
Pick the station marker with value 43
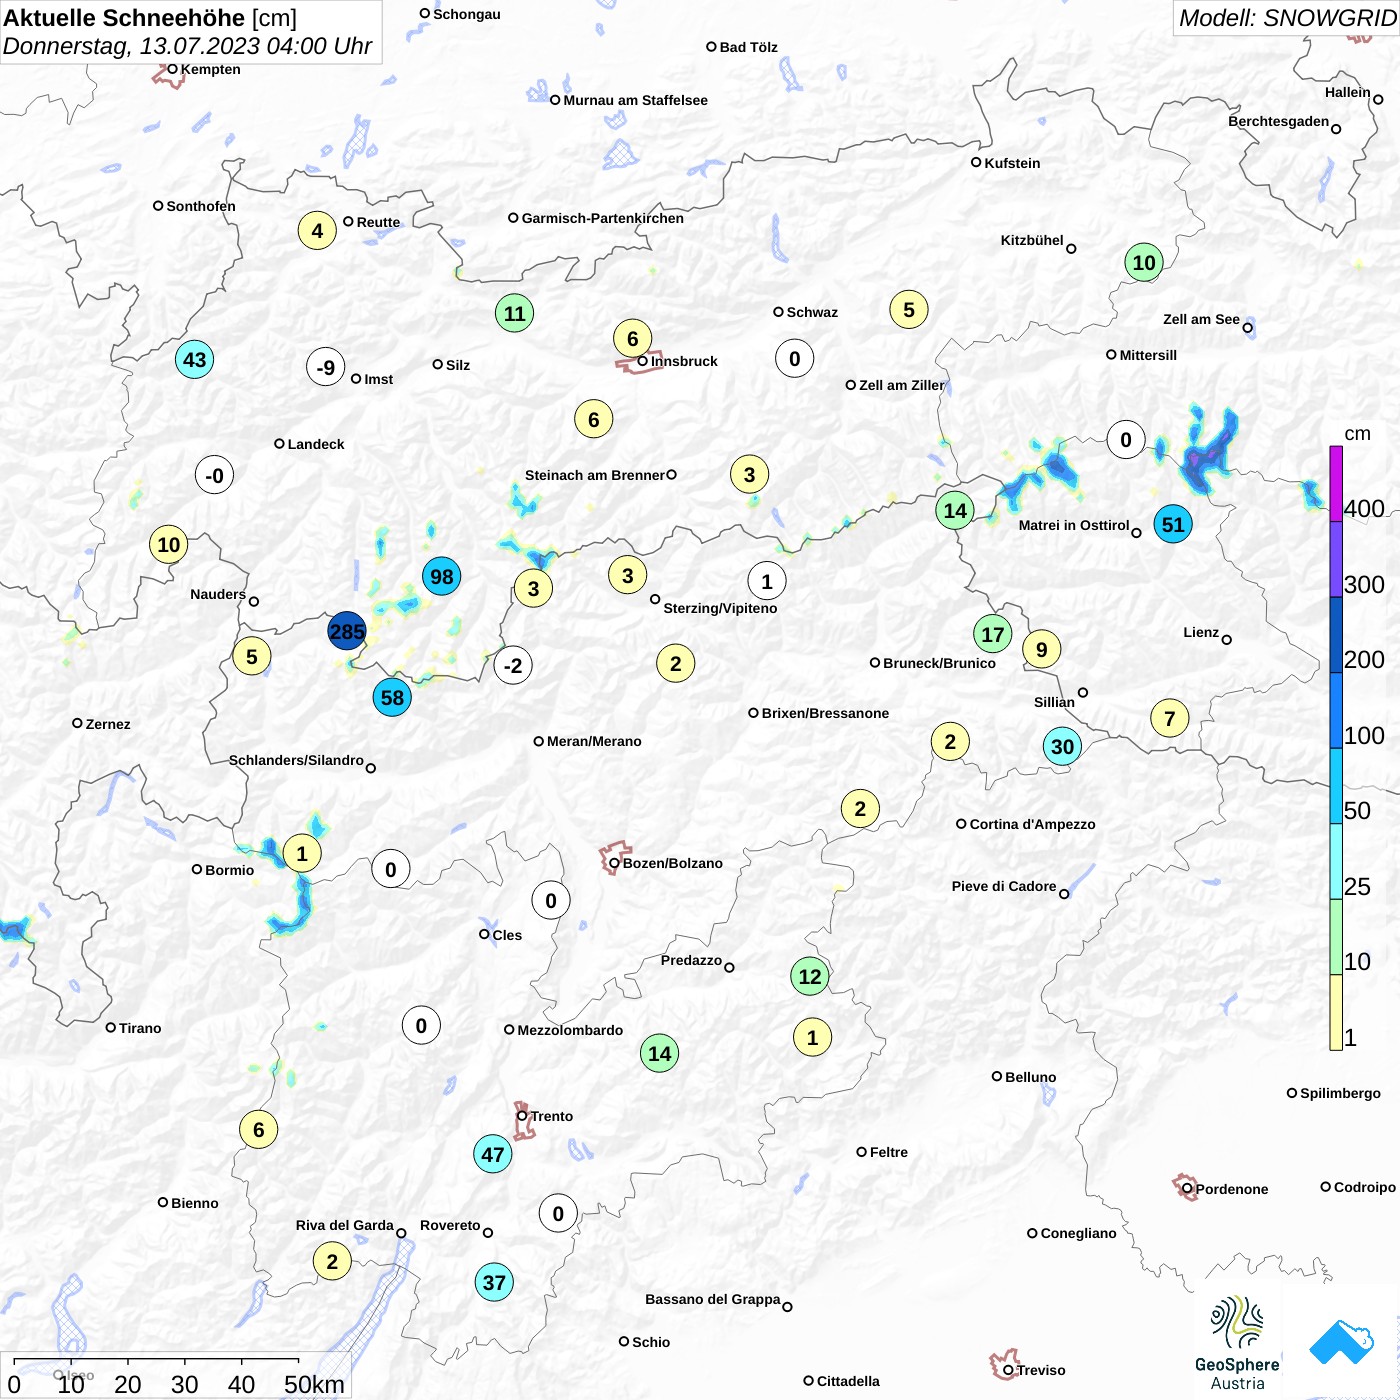195,359
